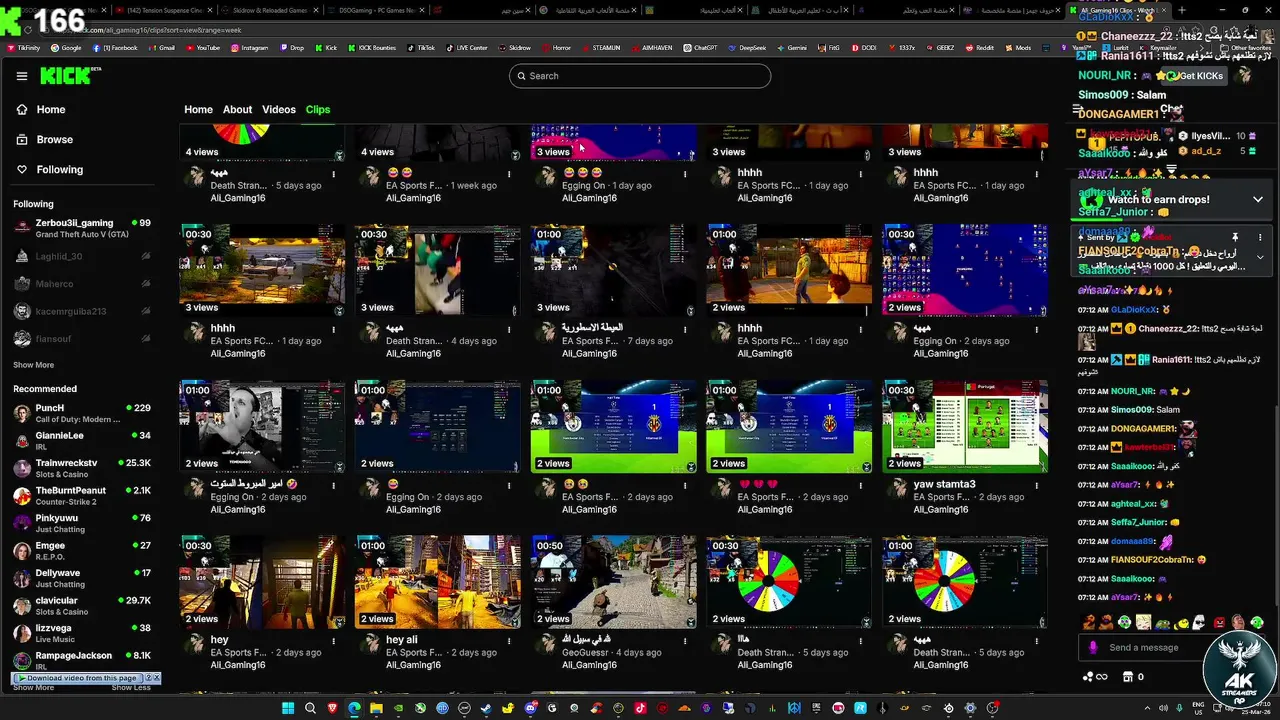Unpin the pinned chat message
This screenshot has height=720, width=1280.
pyautogui.click(x=1235, y=237)
